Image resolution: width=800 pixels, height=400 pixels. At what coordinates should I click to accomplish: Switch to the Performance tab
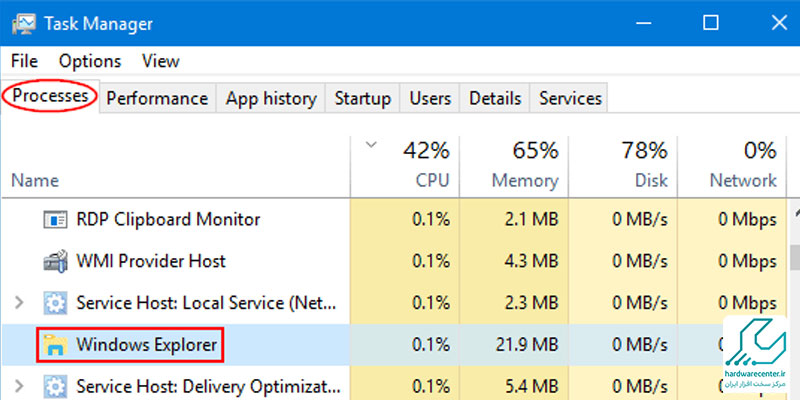(x=157, y=98)
